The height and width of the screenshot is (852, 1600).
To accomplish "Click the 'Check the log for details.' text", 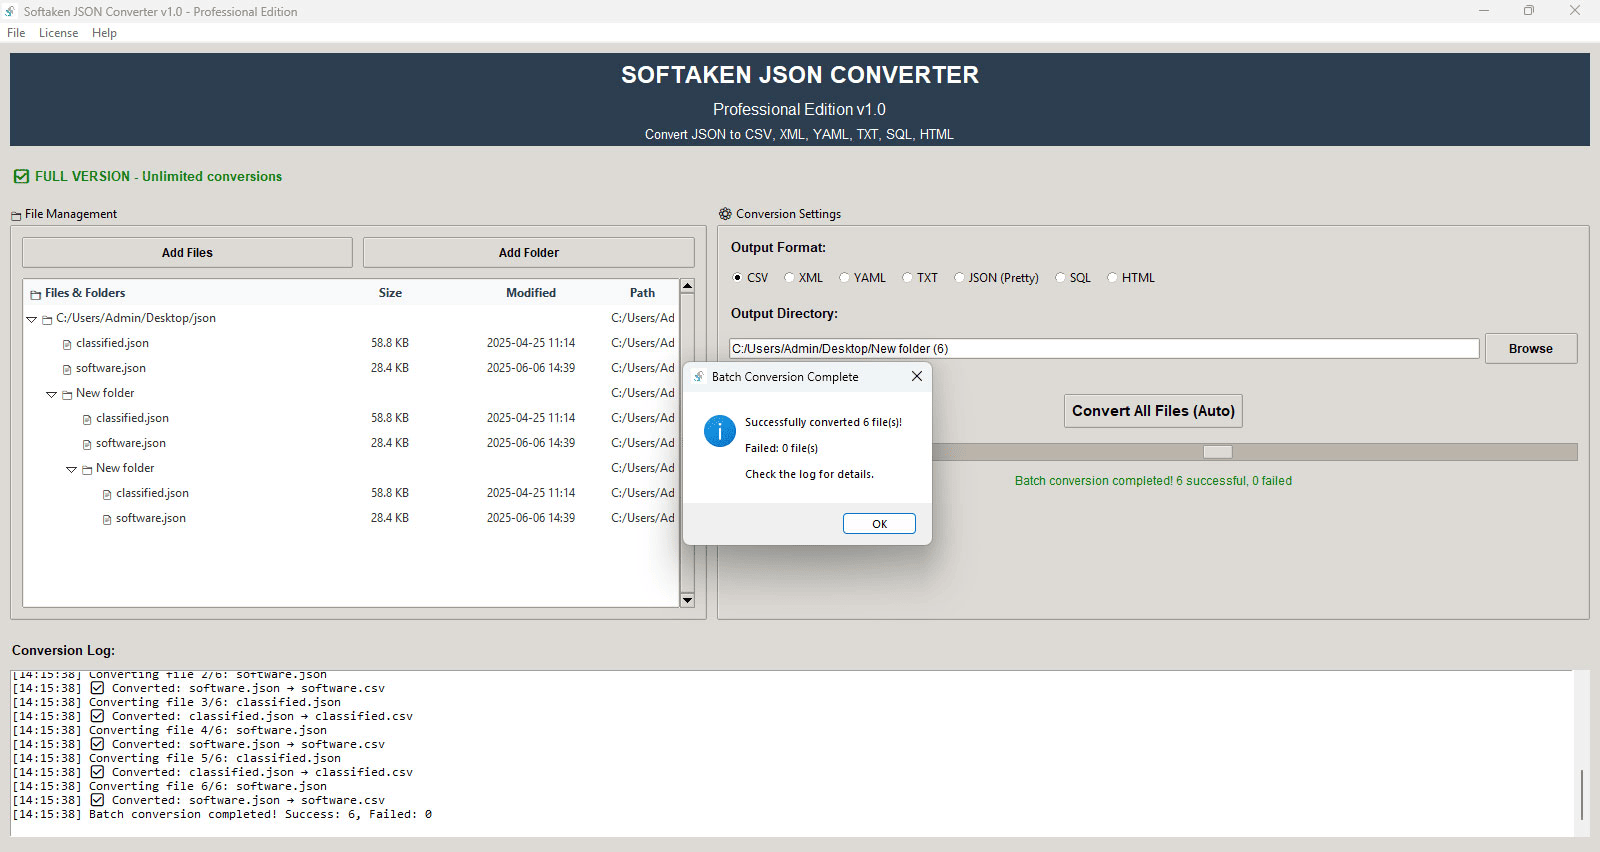I will click(809, 475).
